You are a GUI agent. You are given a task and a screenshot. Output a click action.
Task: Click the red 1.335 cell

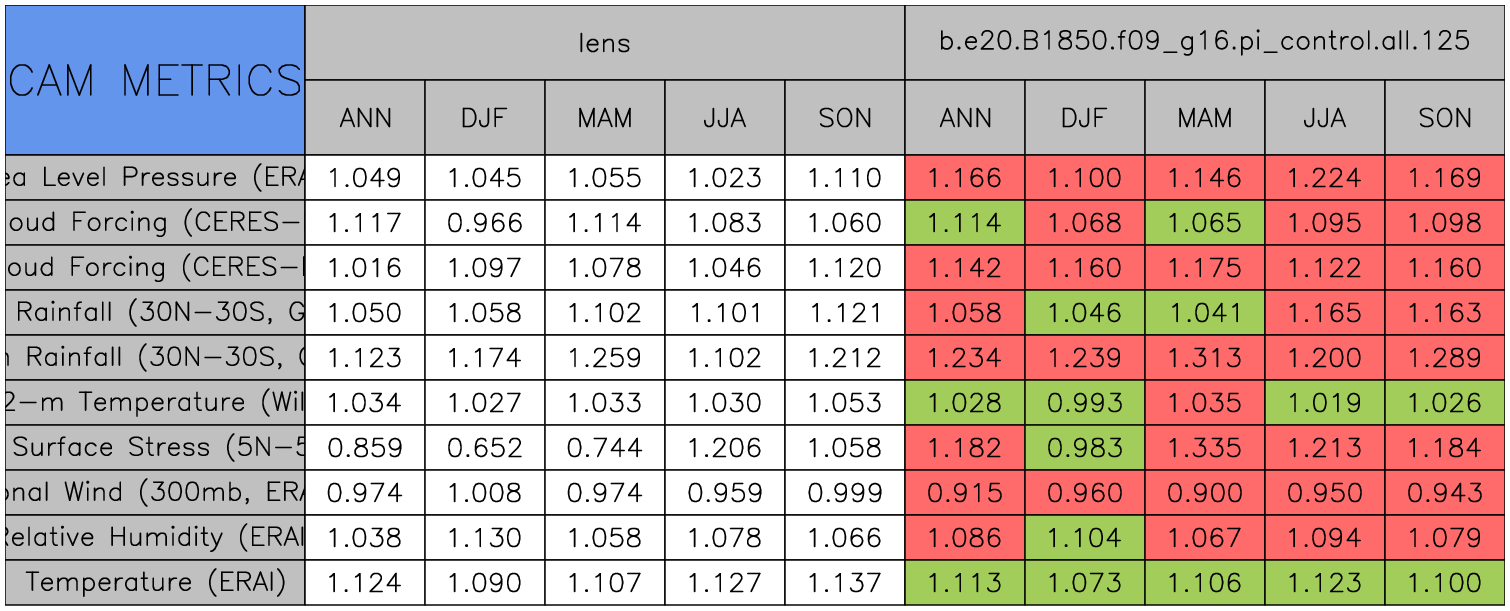1205,448
